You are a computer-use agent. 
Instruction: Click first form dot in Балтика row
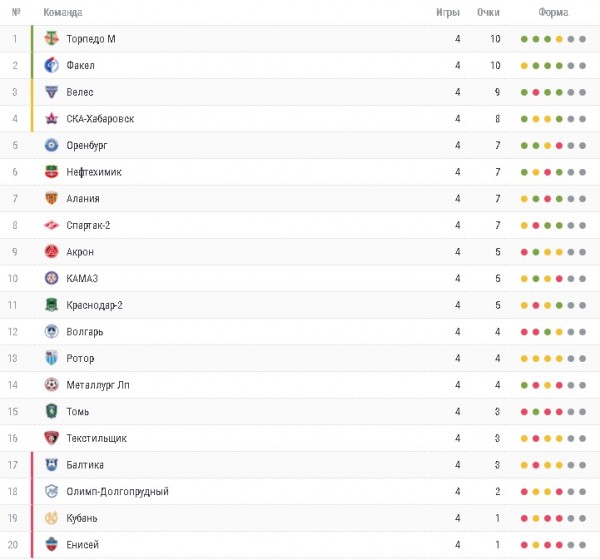click(x=525, y=465)
